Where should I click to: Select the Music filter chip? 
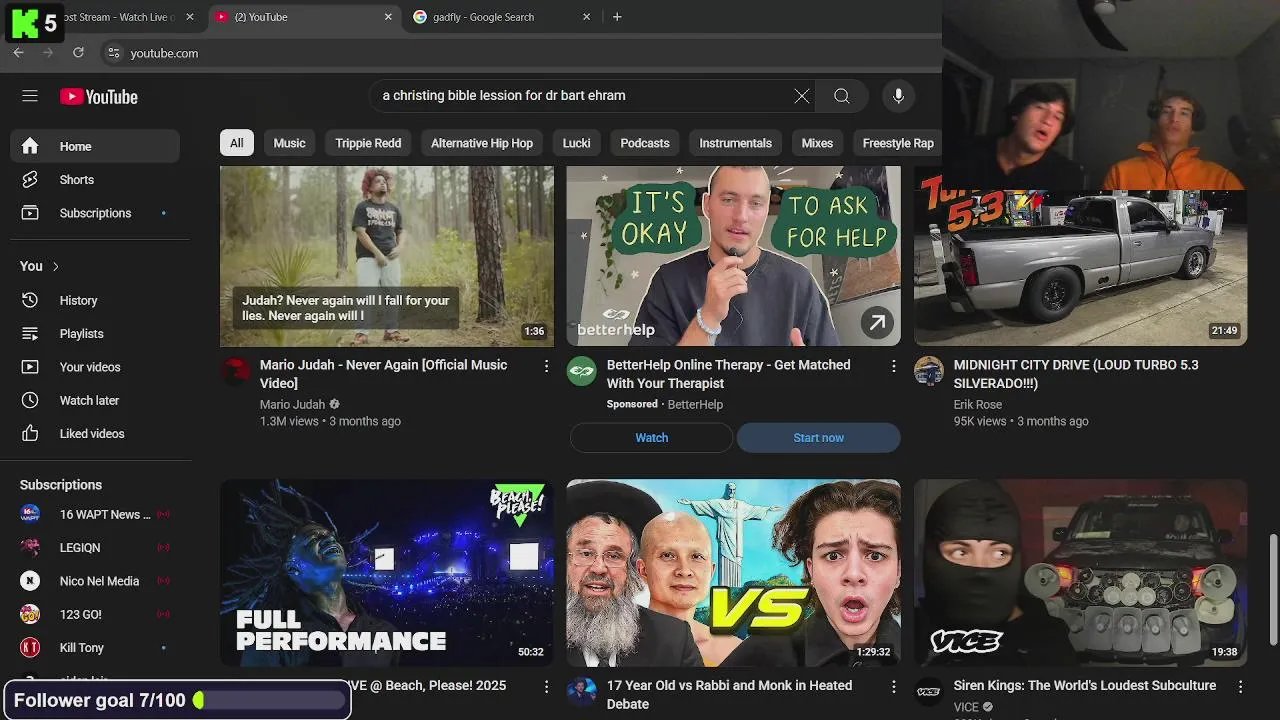click(289, 143)
